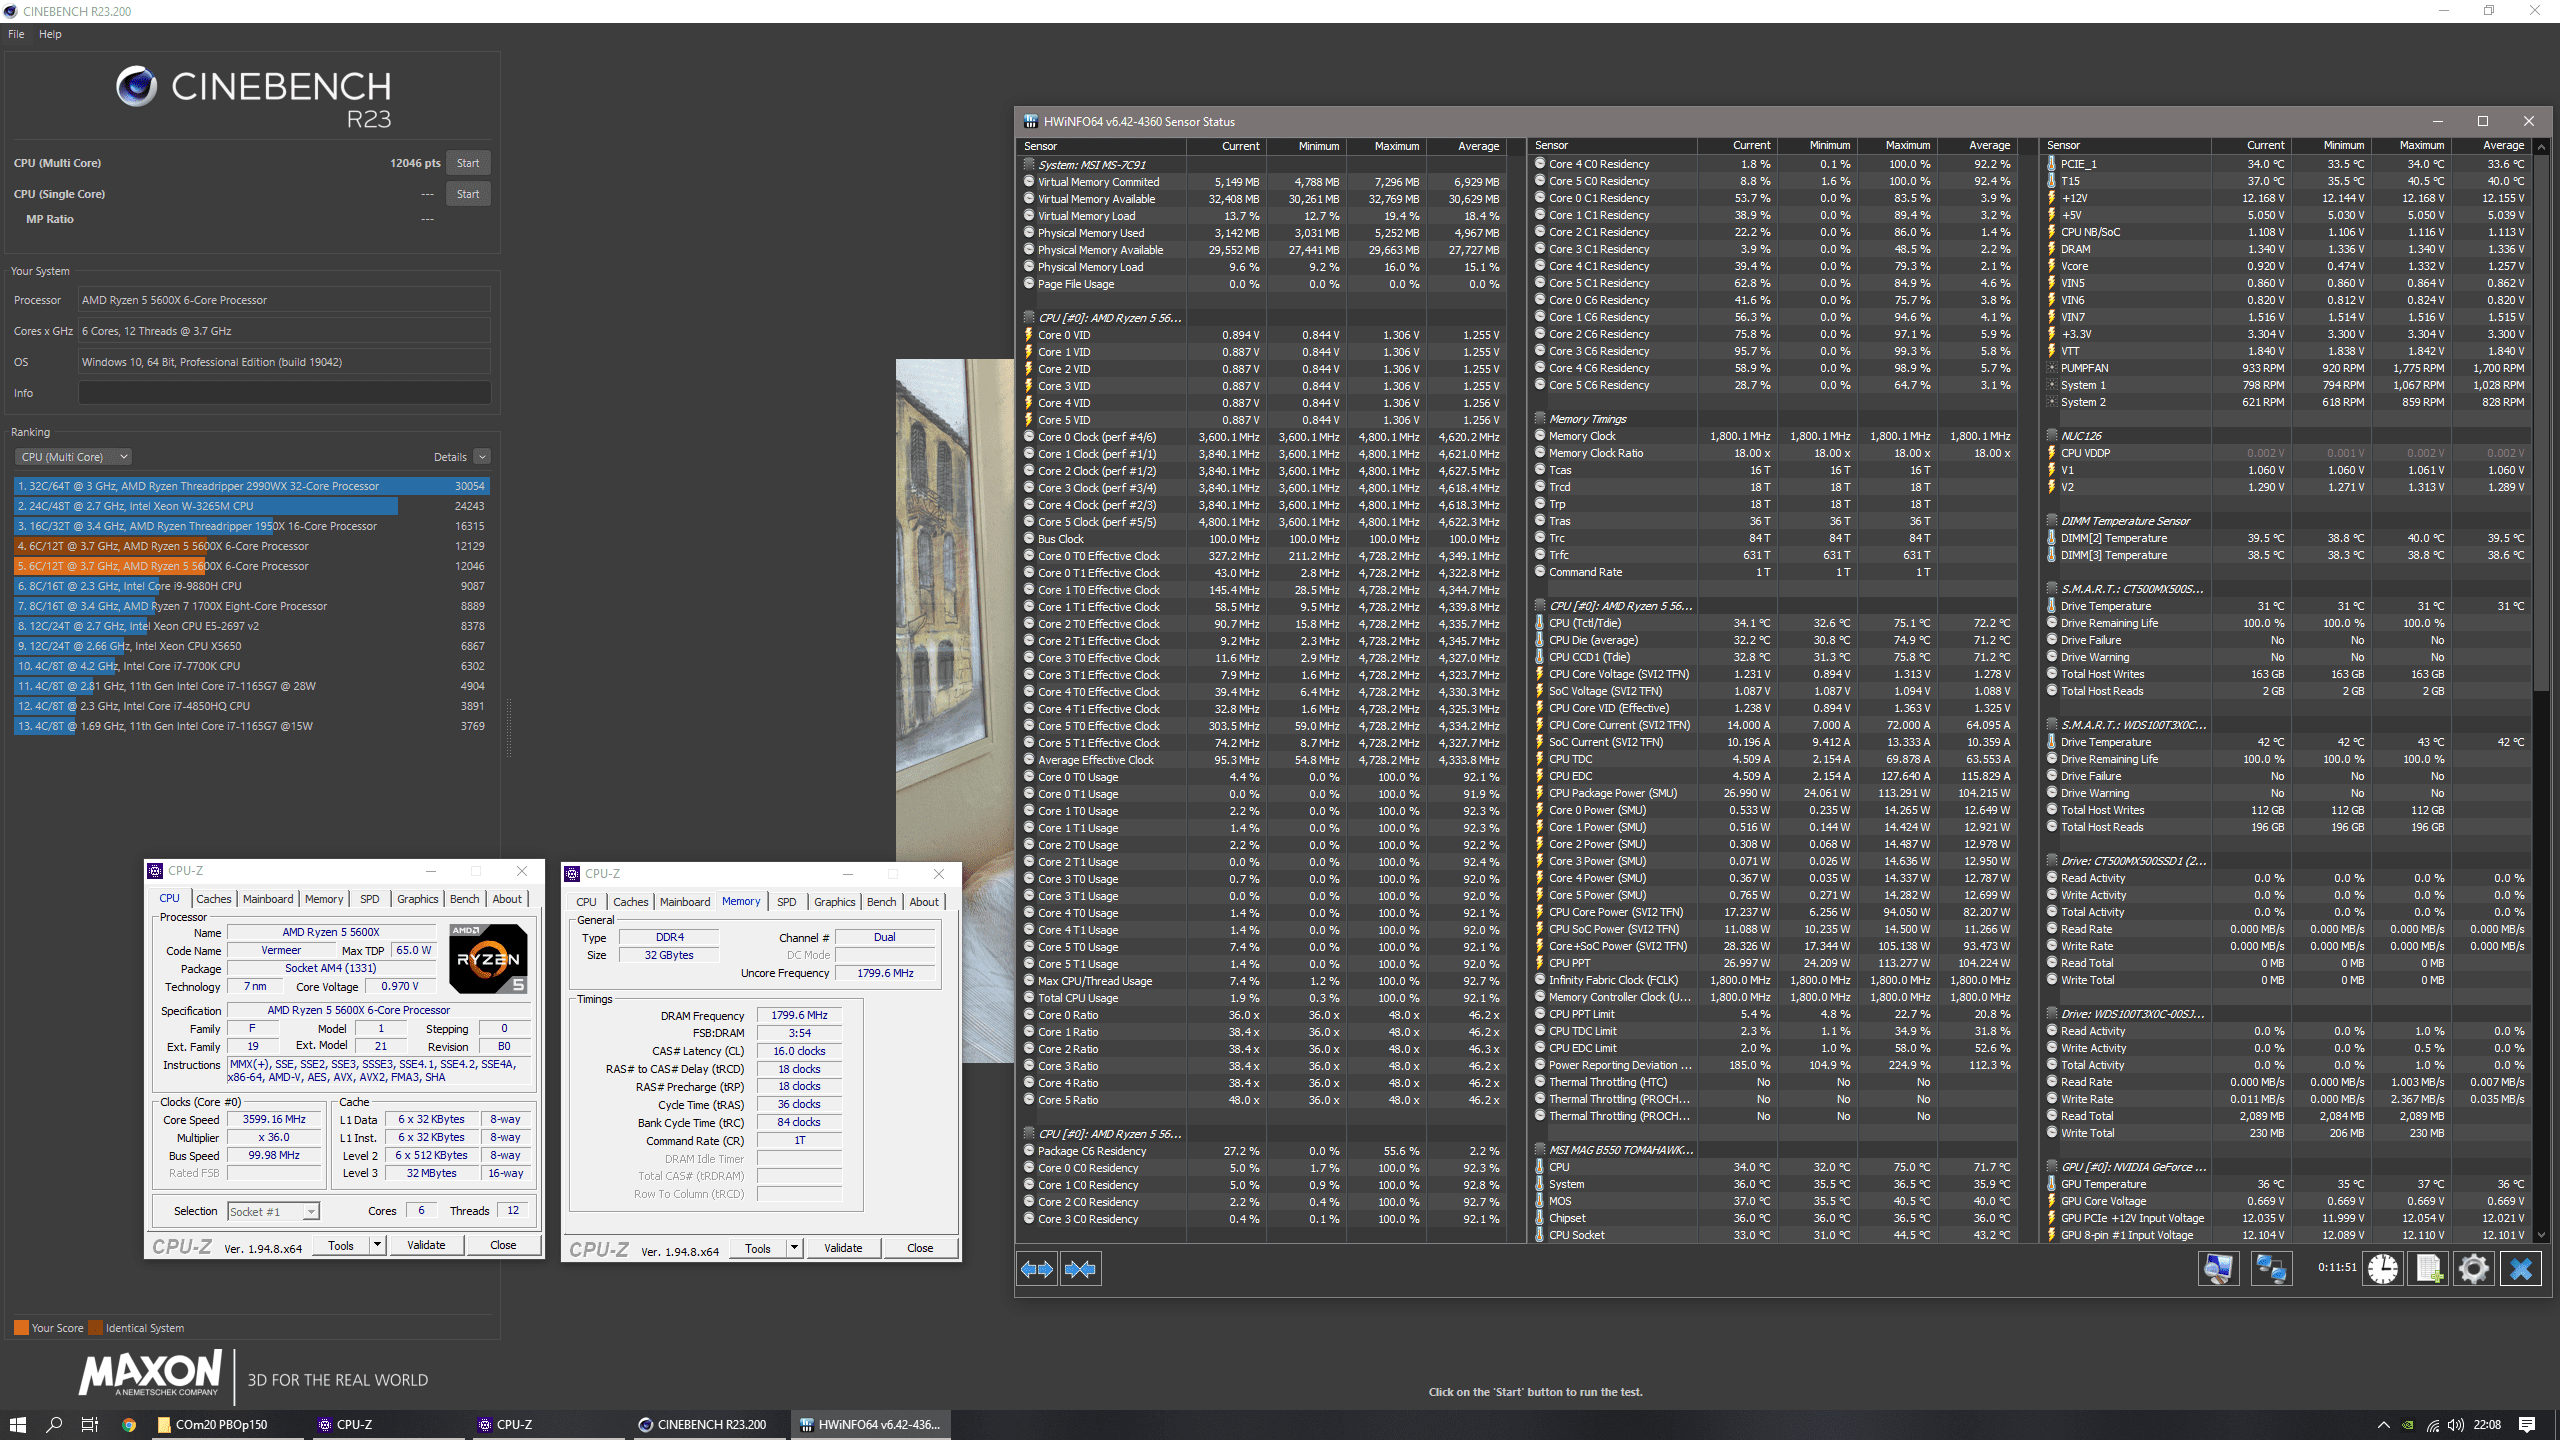Open Bench tab in first CPU-Z window

click(465, 899)
